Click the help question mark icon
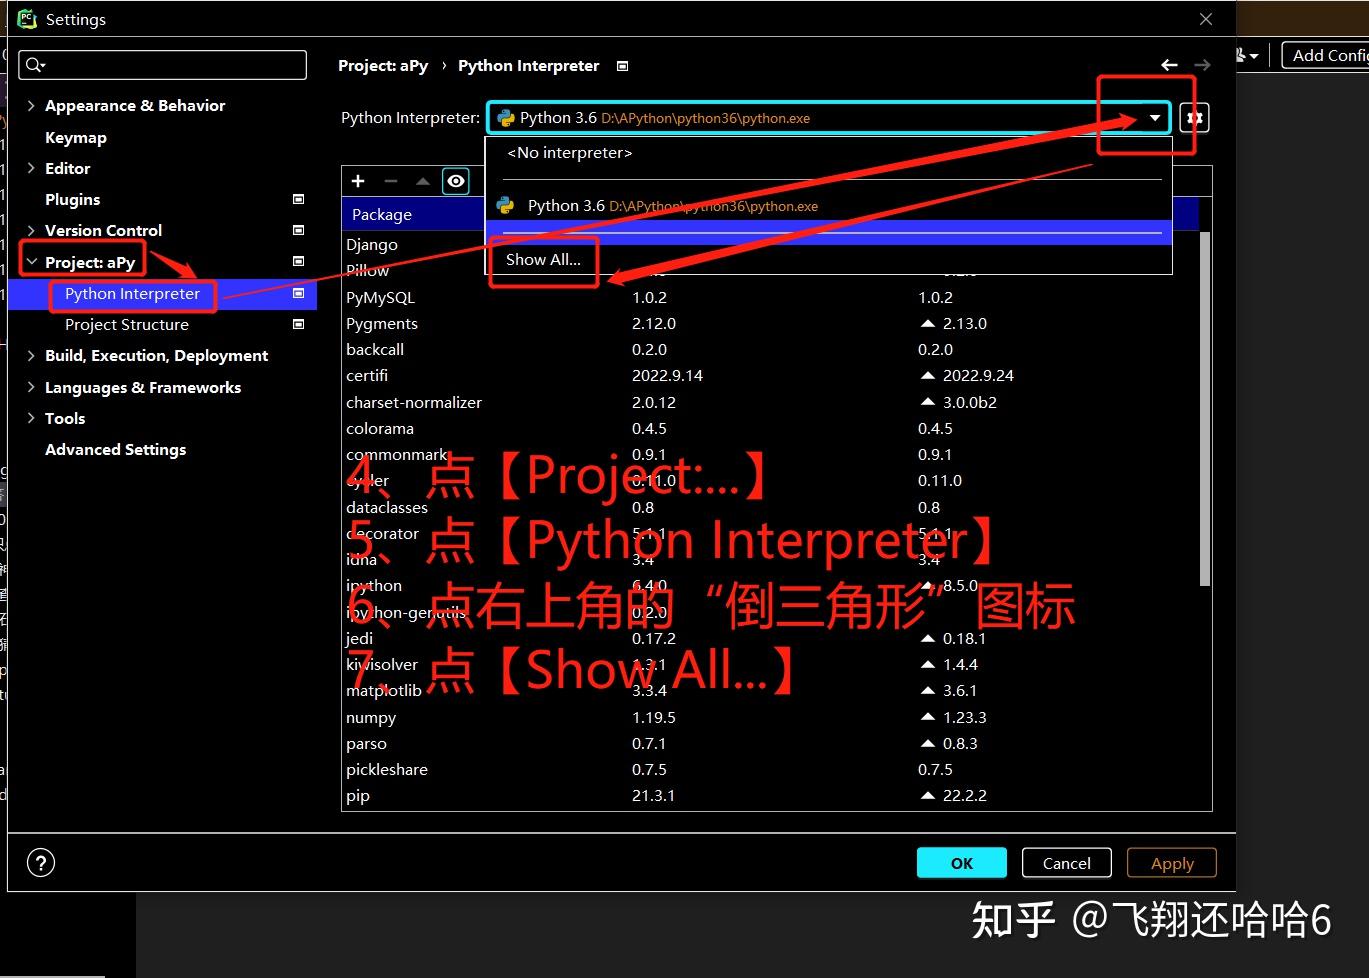The width and height of the screenshot is (1369, 978). coord(40,862)
